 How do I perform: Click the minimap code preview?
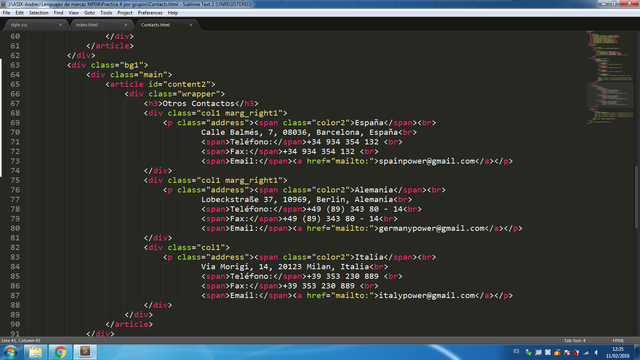point(610,78)
